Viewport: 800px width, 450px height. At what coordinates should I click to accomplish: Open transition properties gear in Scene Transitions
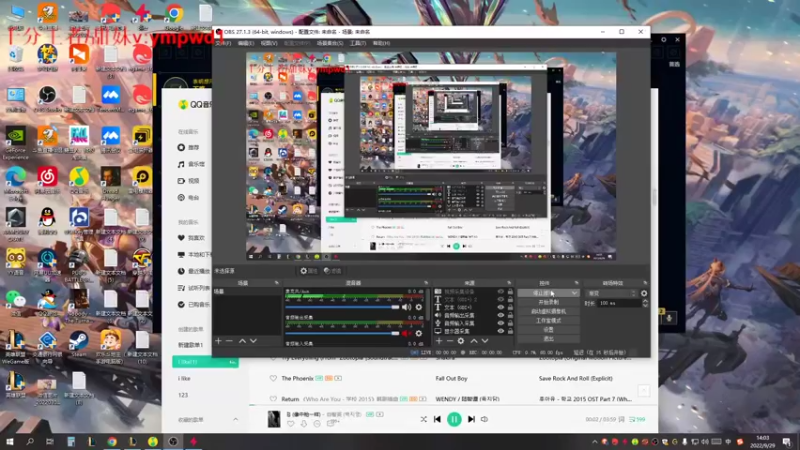(644, 293)
